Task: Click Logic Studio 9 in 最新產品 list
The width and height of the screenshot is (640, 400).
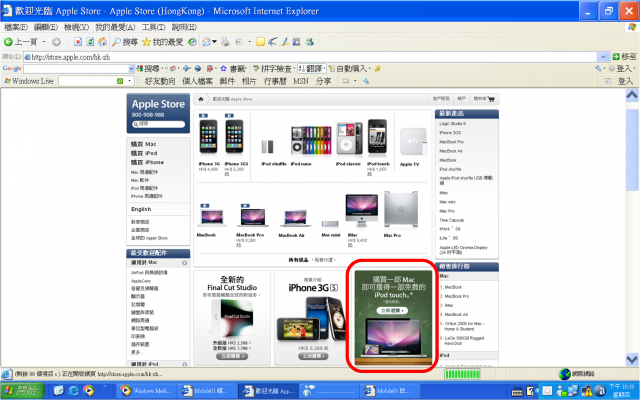Action: coord(452,123)
